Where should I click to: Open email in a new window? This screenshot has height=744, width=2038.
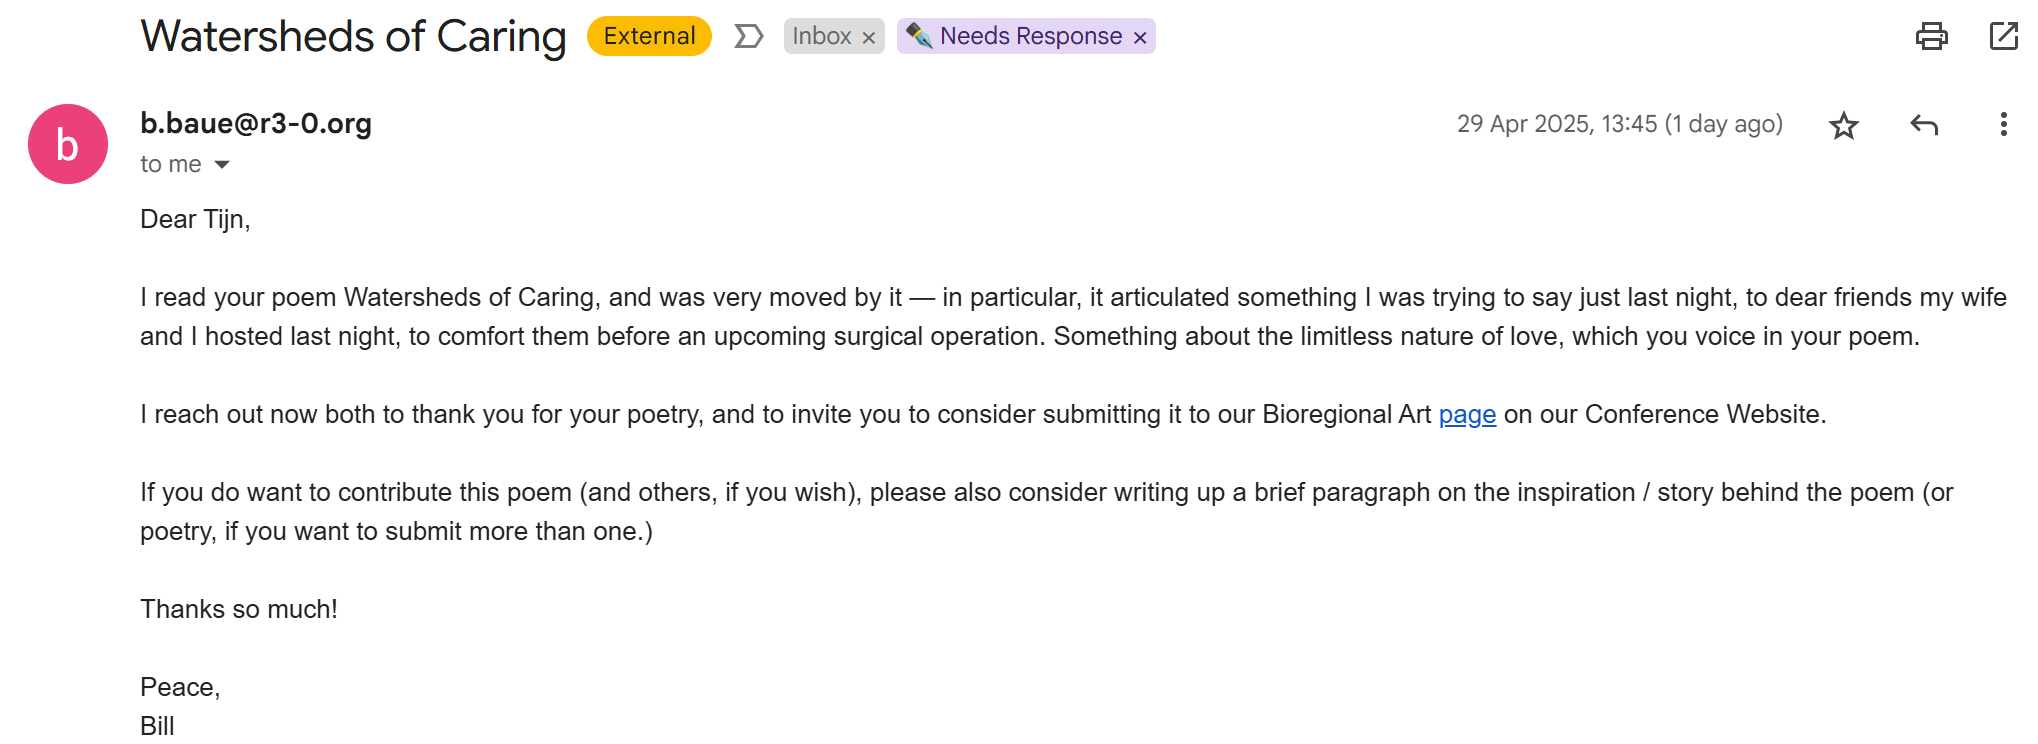2003,37
